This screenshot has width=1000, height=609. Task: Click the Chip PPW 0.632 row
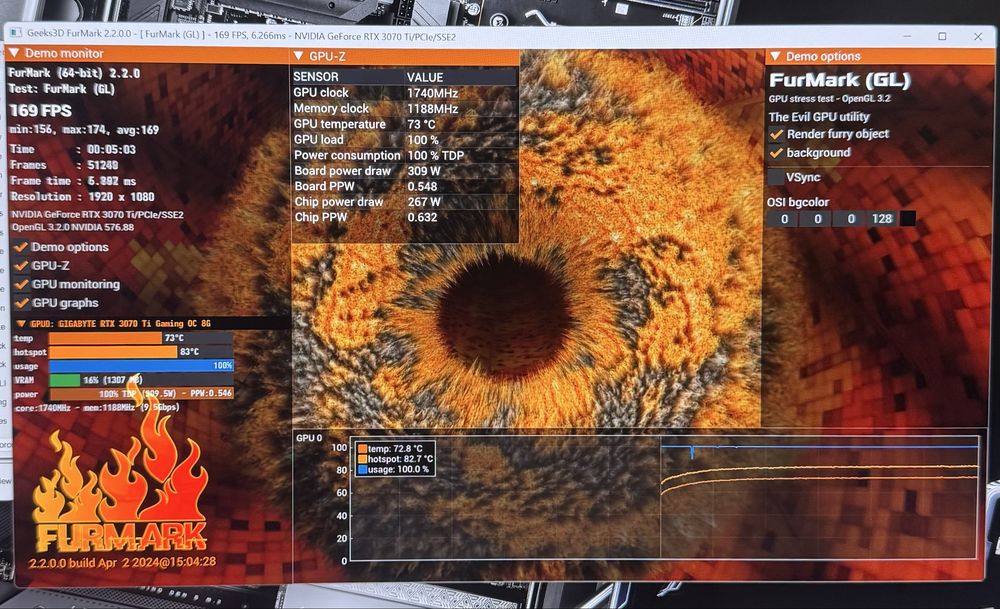click(x=404, y=217)
